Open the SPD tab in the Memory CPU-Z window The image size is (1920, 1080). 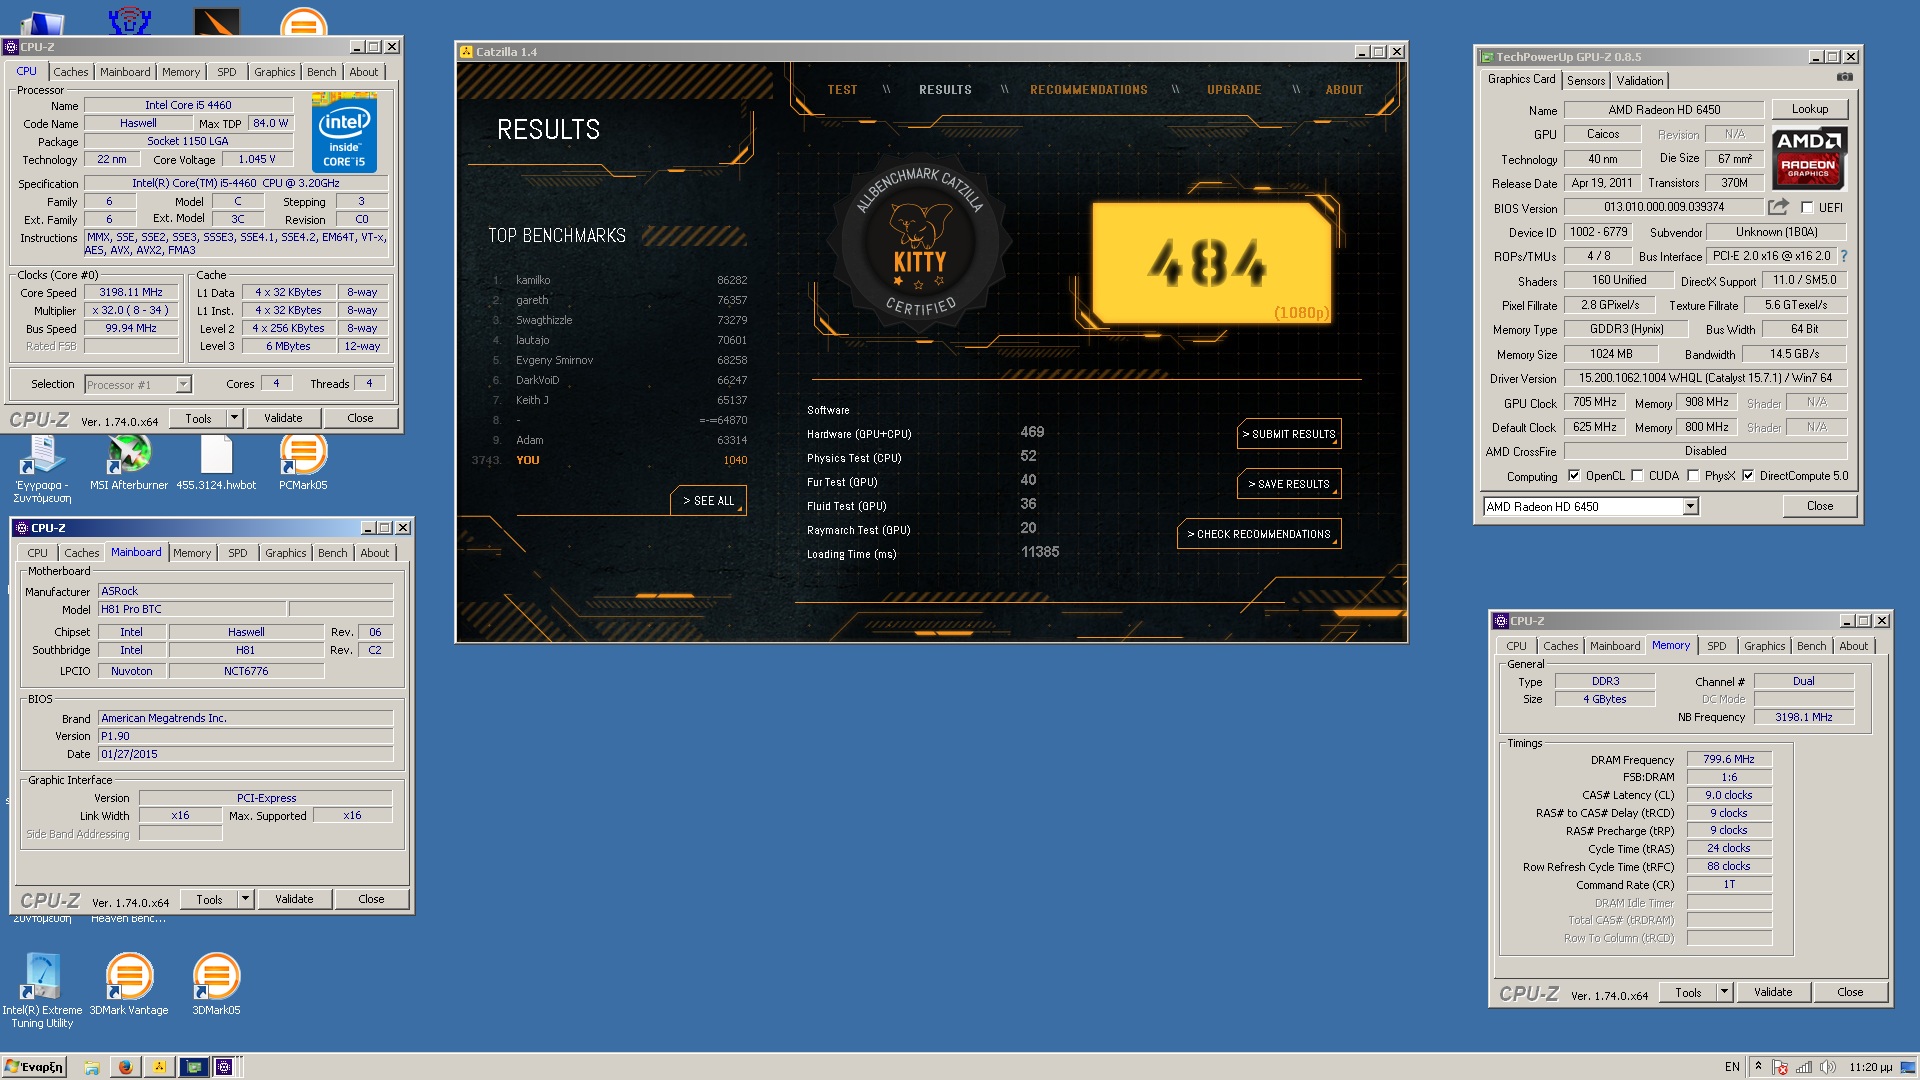[1717, 646]
